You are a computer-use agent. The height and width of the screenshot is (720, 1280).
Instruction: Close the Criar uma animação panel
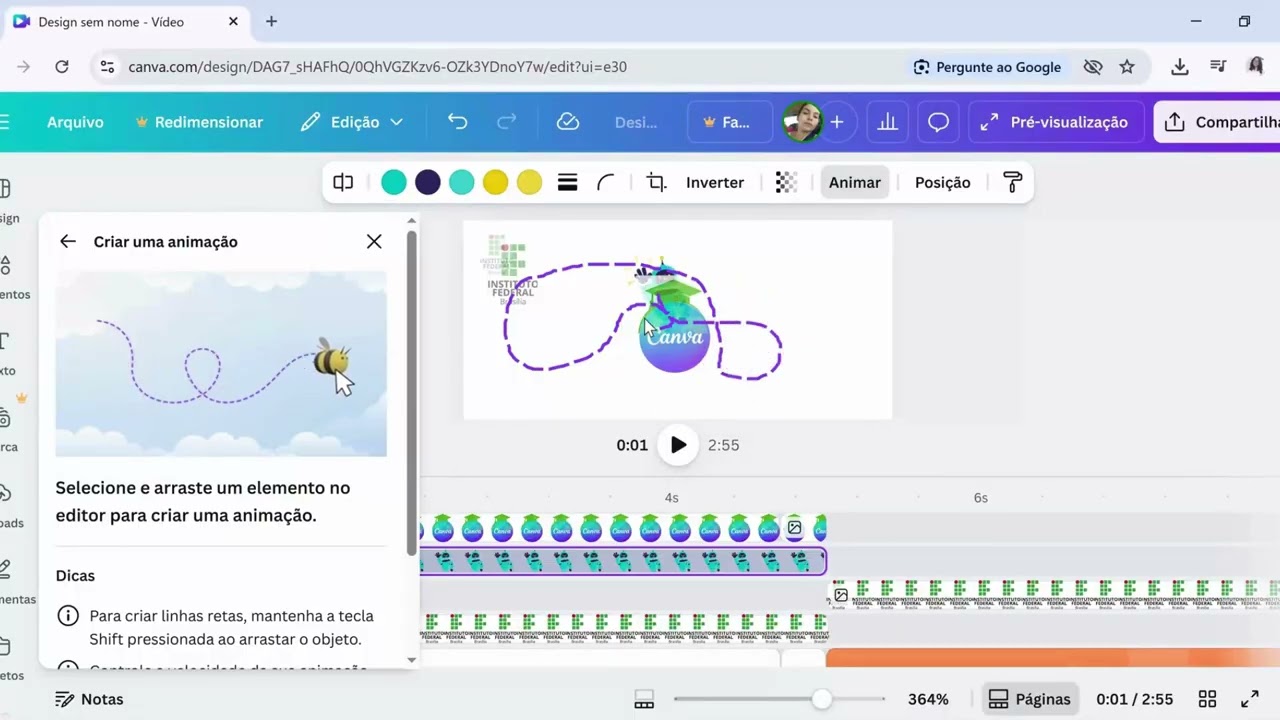374,241
